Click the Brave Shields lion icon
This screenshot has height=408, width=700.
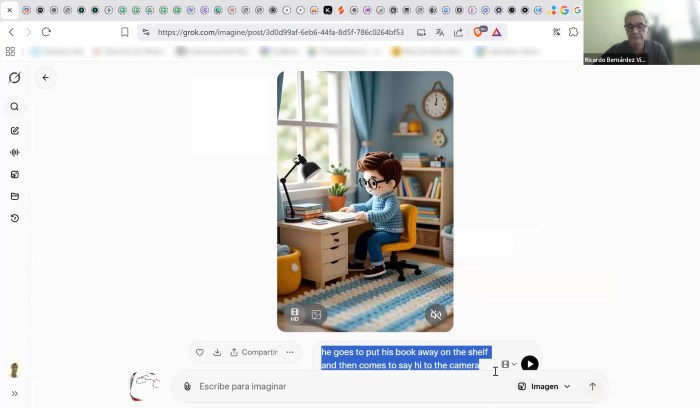[x=479, y=32]
